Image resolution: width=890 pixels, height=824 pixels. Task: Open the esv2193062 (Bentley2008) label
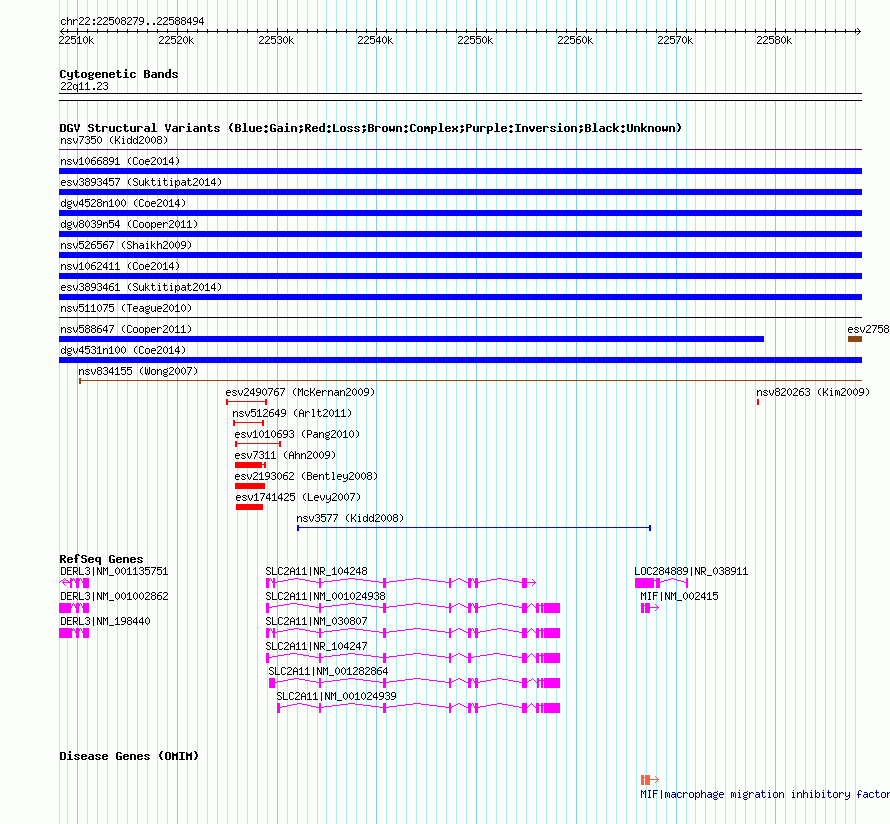click(306, 476)
